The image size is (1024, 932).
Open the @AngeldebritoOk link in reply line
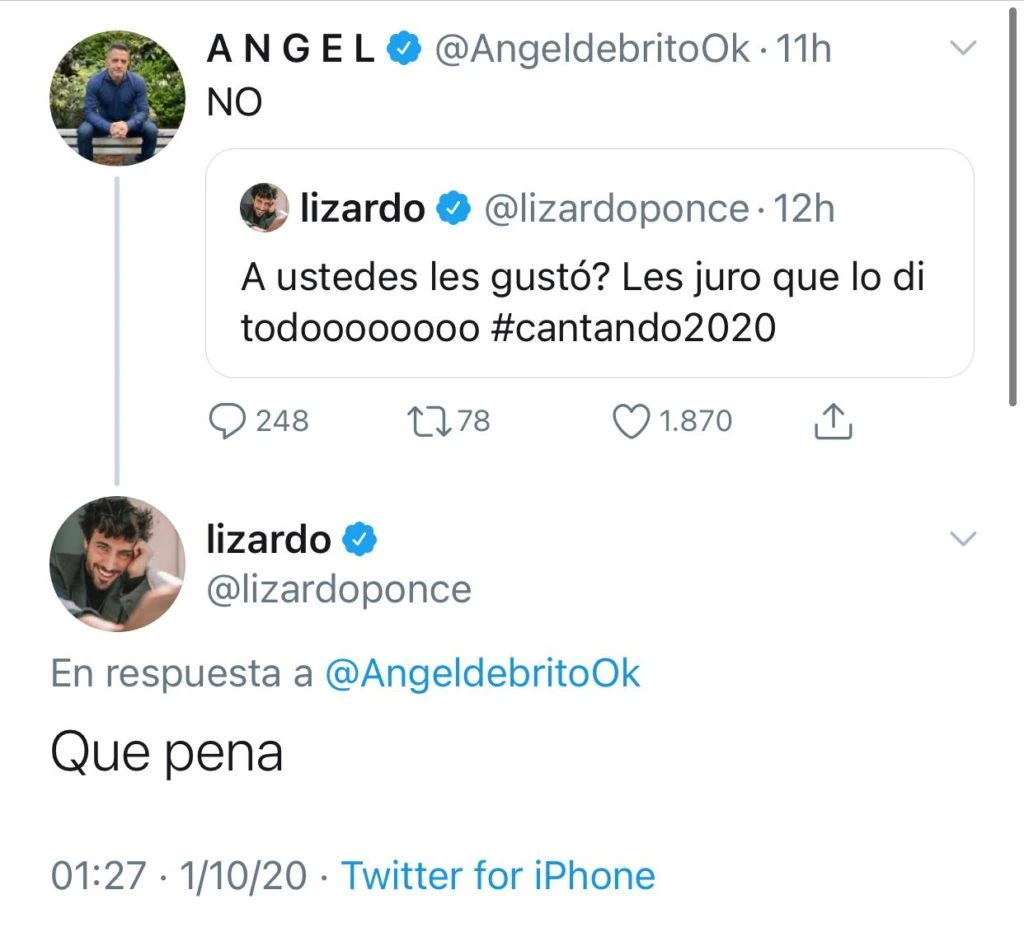coord(482,674)
